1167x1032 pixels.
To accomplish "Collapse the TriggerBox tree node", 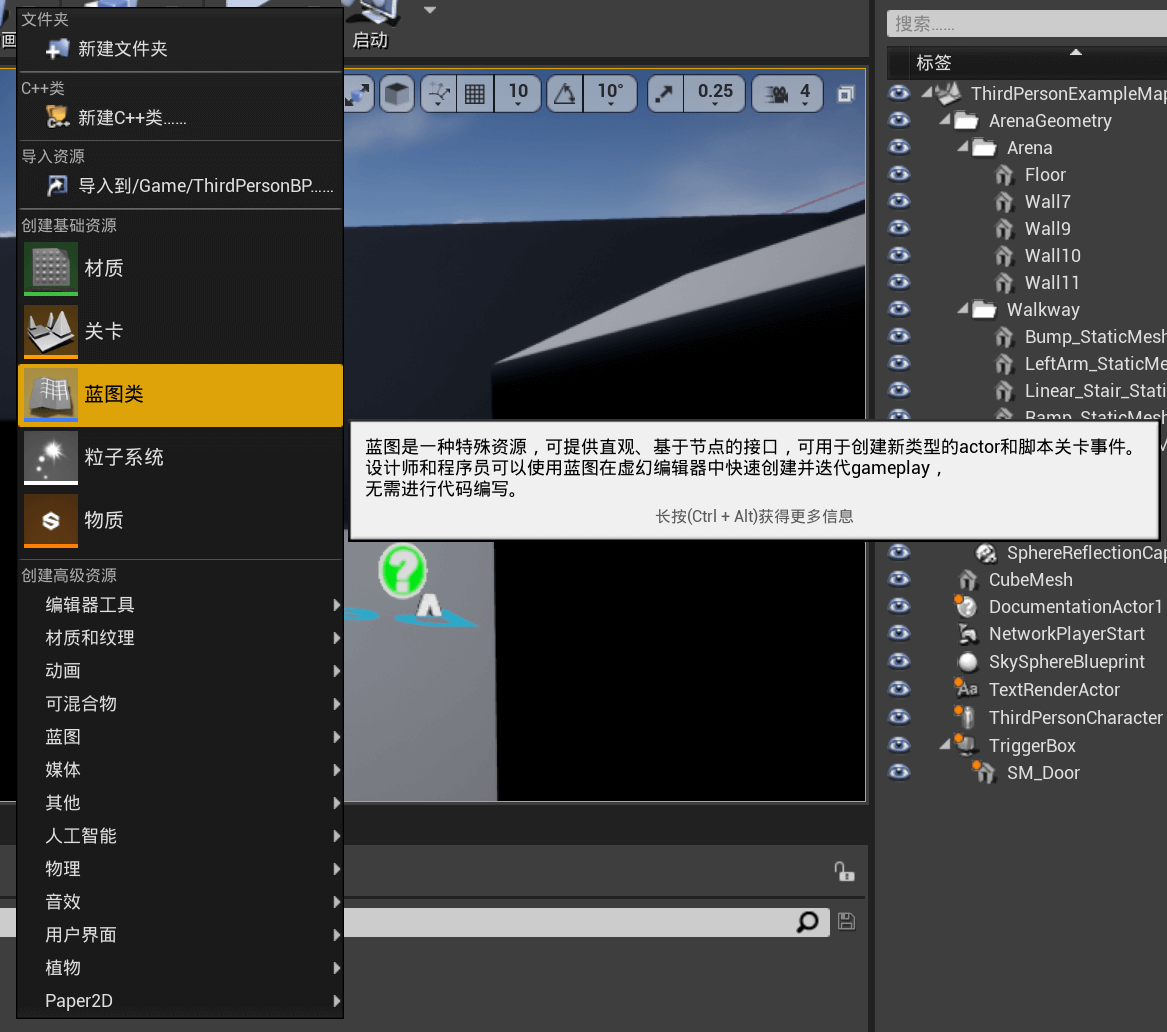I will coord(944,743).
